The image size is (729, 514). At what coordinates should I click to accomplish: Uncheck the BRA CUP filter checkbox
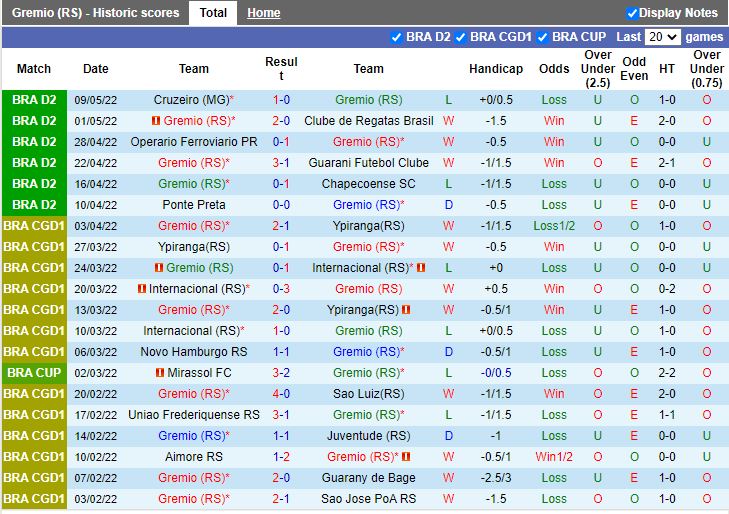[x=542, y=38]
